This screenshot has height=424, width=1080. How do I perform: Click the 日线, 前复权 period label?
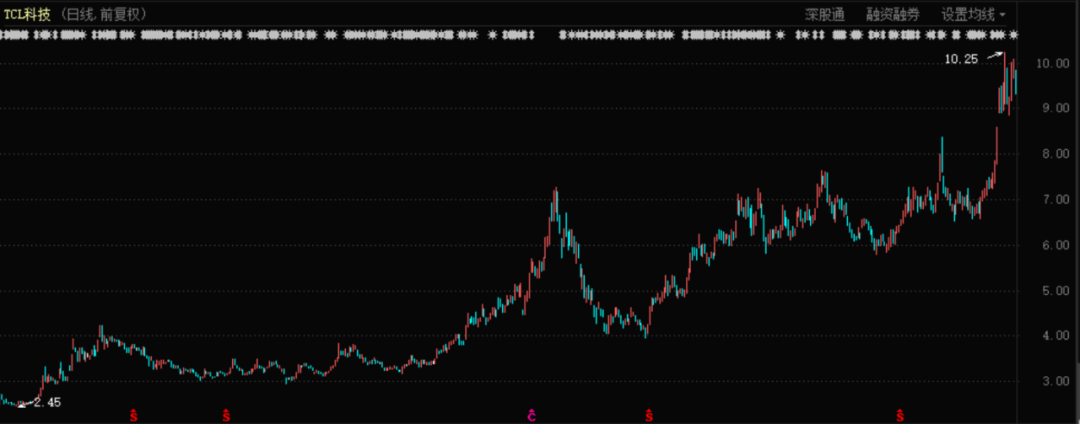pyautogui.click(x=105, y=14)
